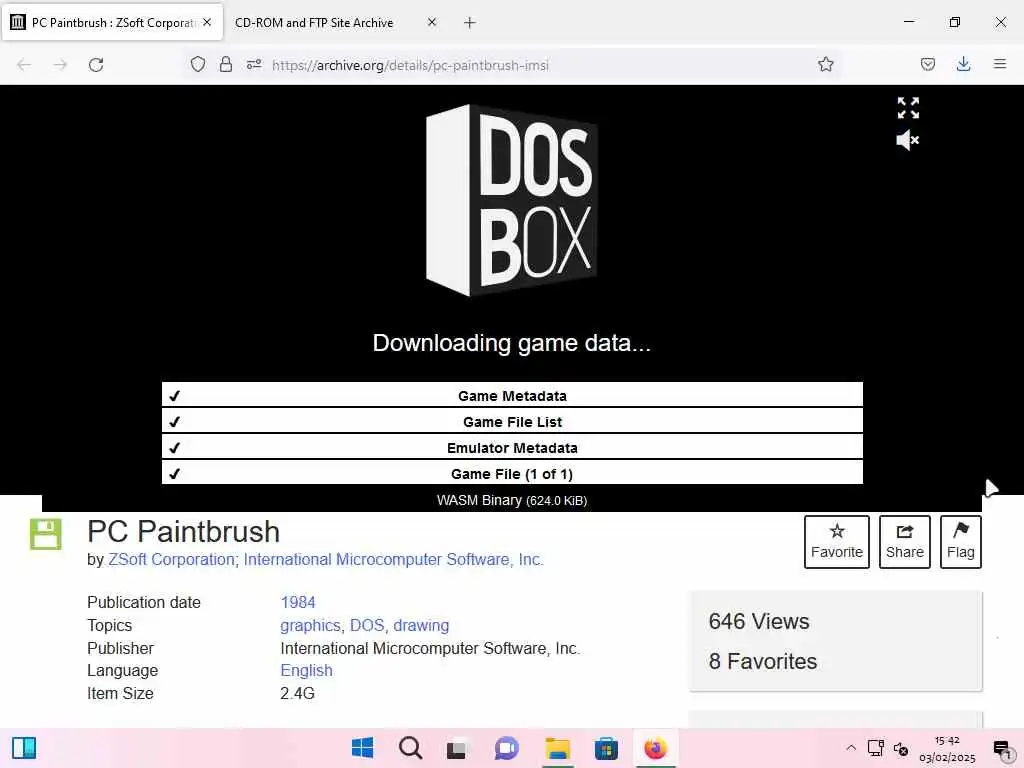Viewport: 1024px width, 768px height.
Task: Open Task View in taskbar
Action: coord(458,748)
